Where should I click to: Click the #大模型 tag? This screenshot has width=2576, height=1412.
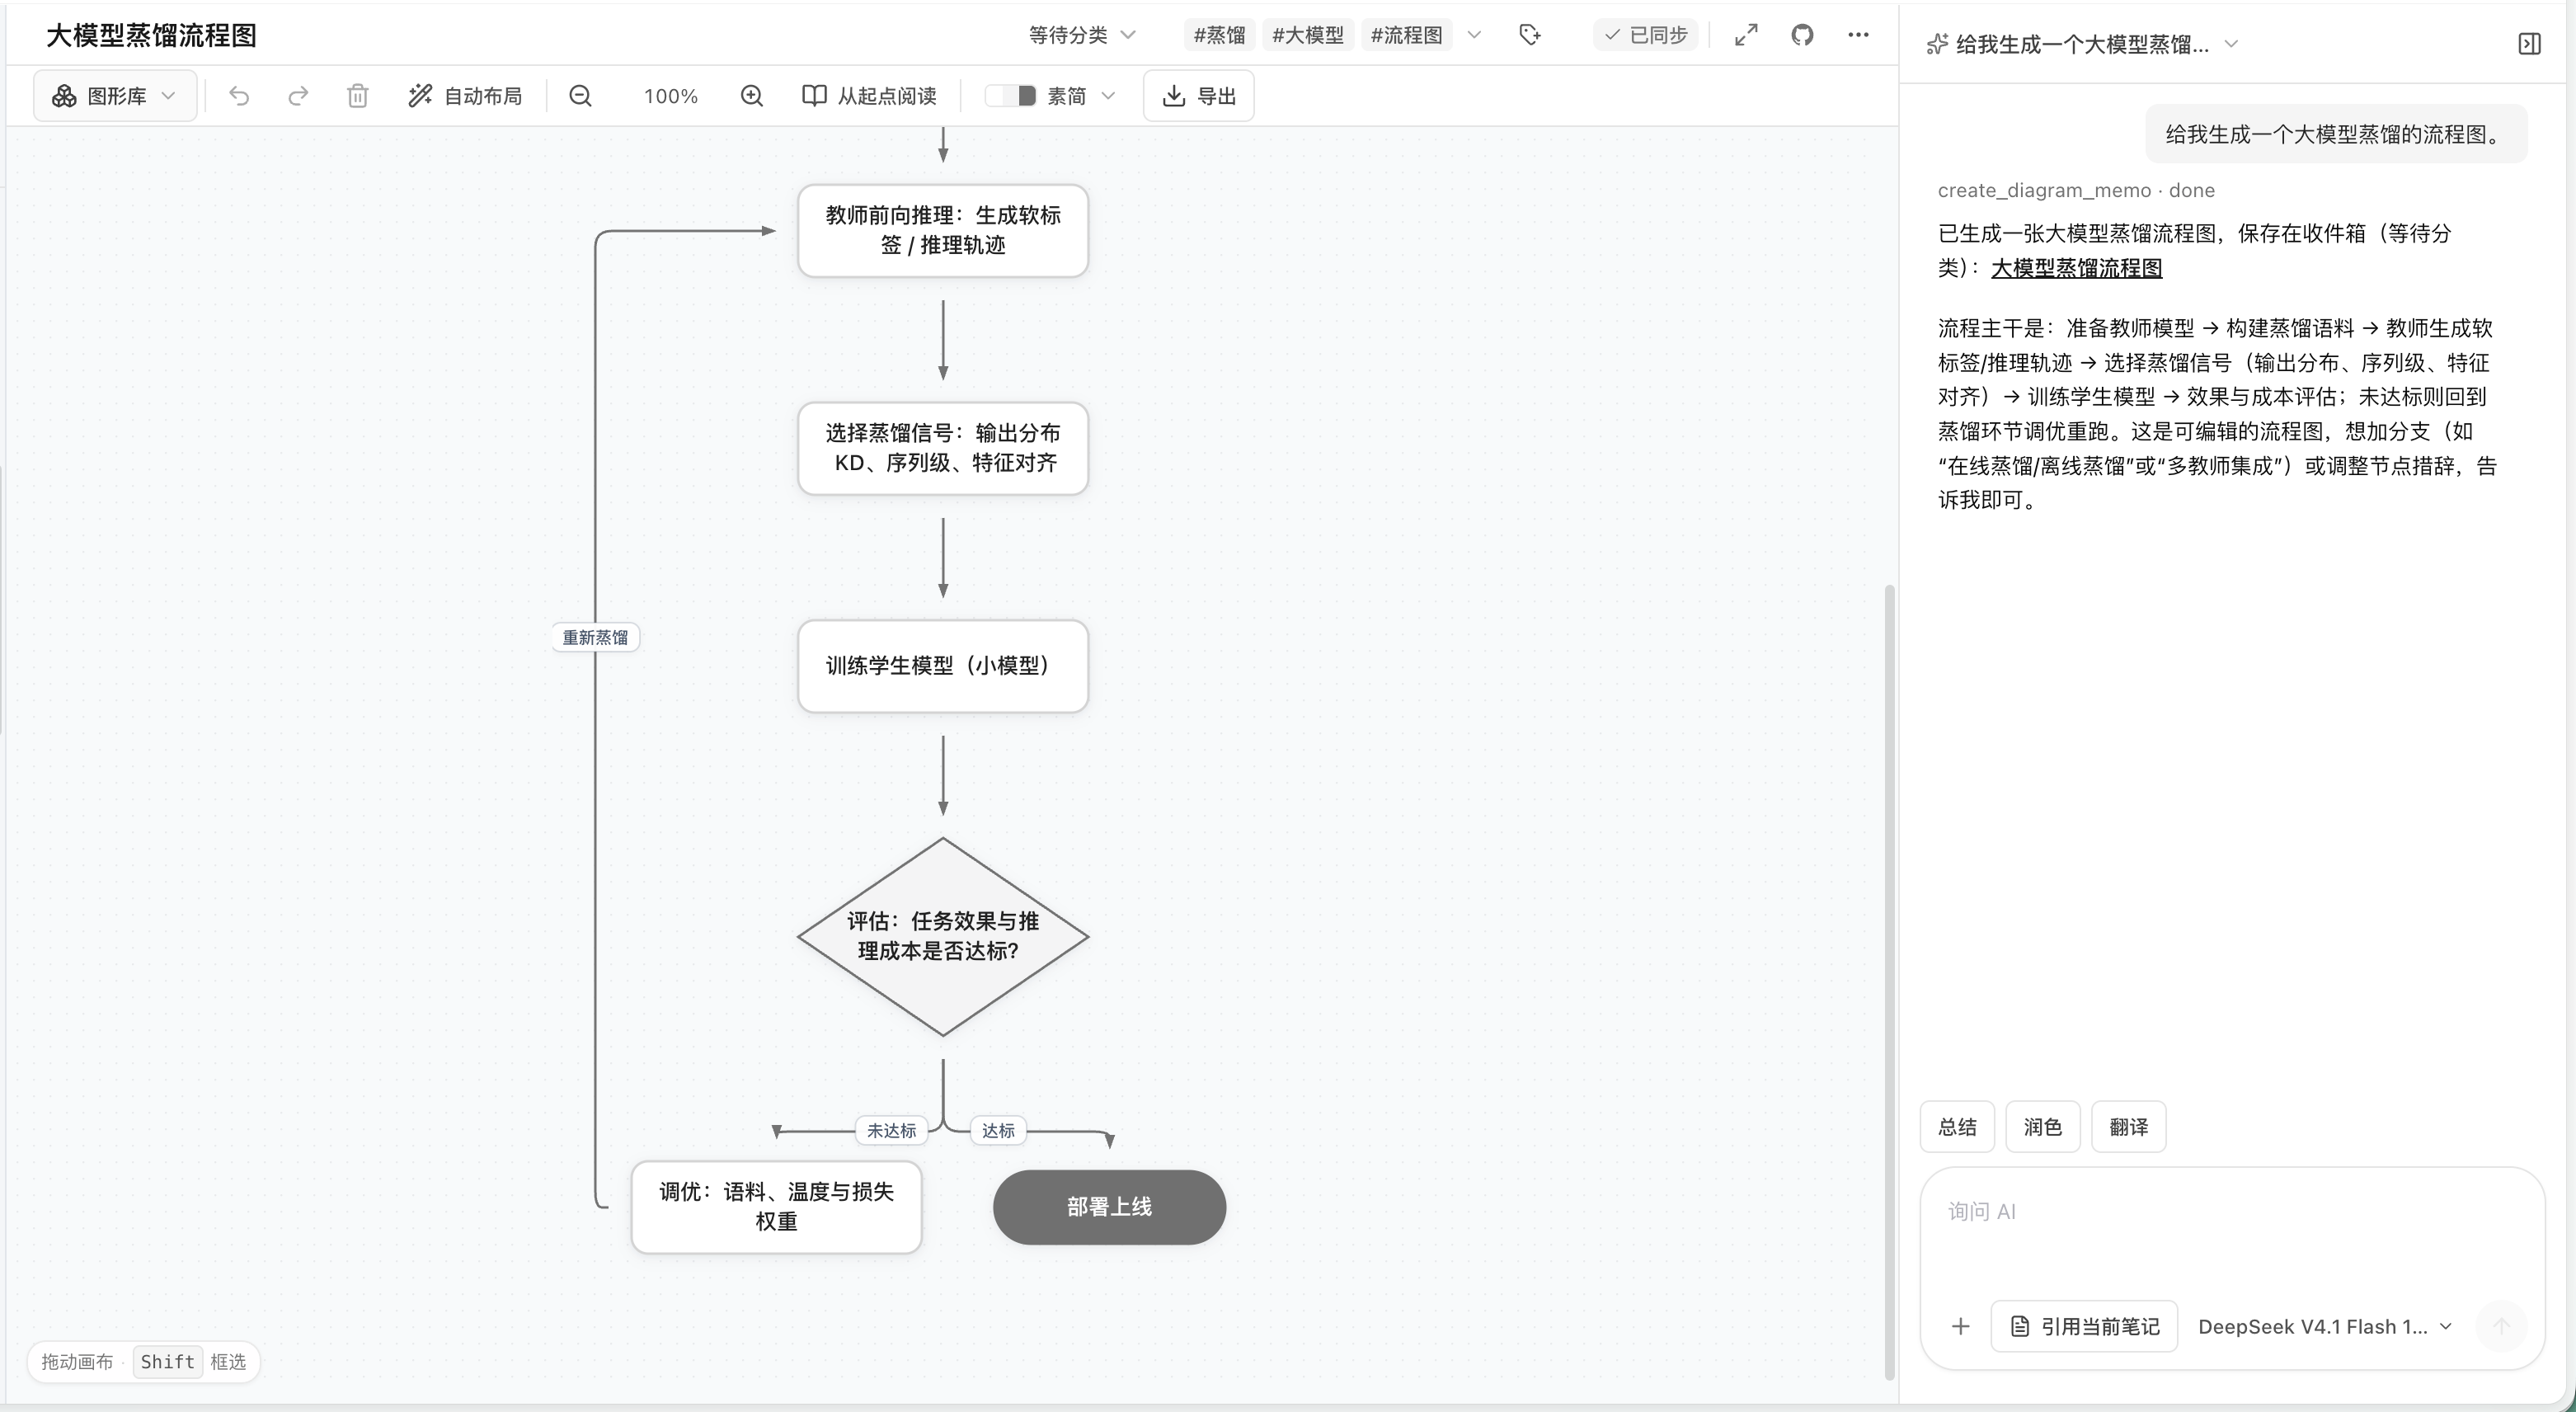pos(1308,35)
